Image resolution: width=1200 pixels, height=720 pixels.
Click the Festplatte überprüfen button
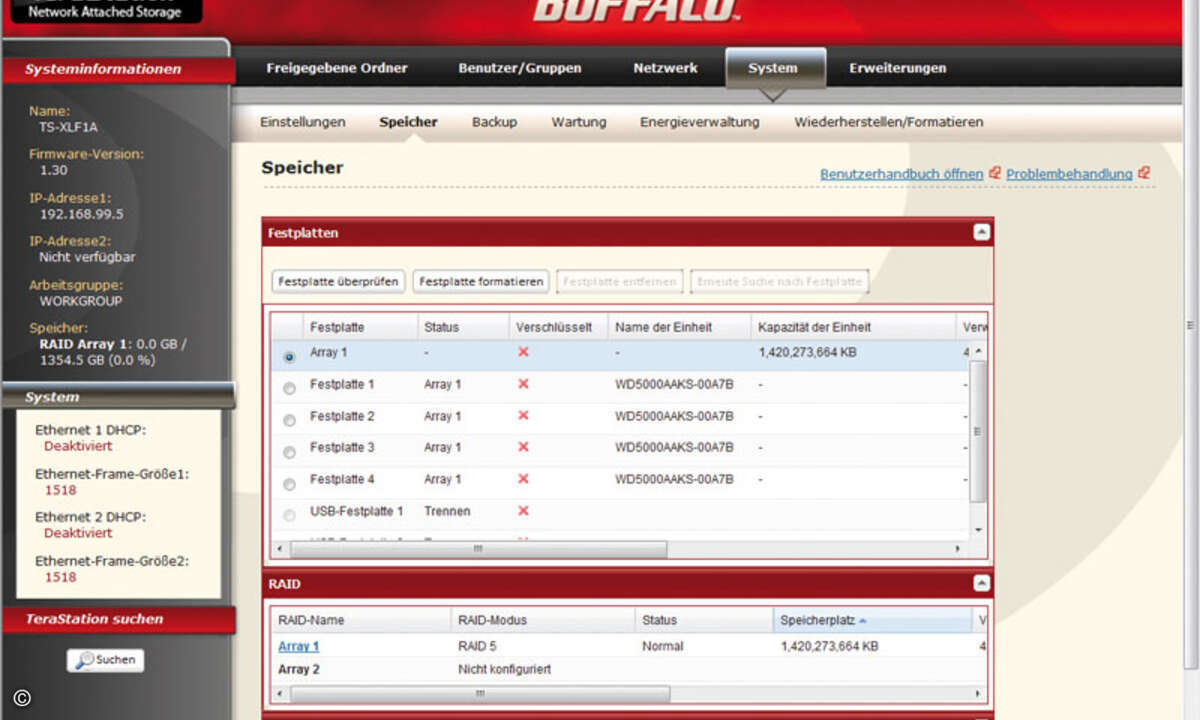tap(339, 281)
